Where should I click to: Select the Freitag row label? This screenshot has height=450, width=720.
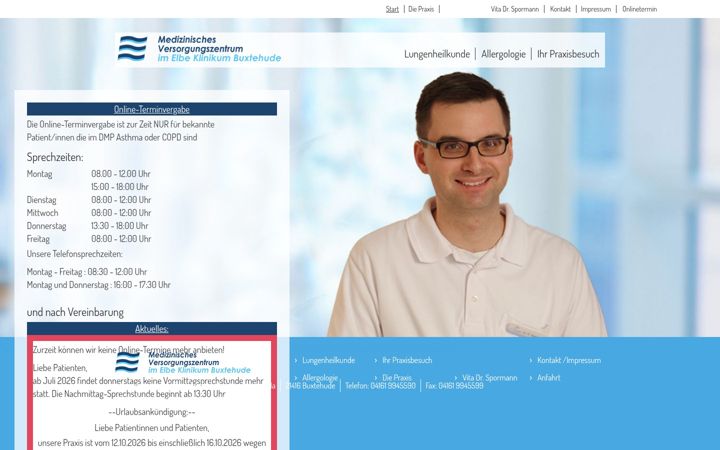38,239
